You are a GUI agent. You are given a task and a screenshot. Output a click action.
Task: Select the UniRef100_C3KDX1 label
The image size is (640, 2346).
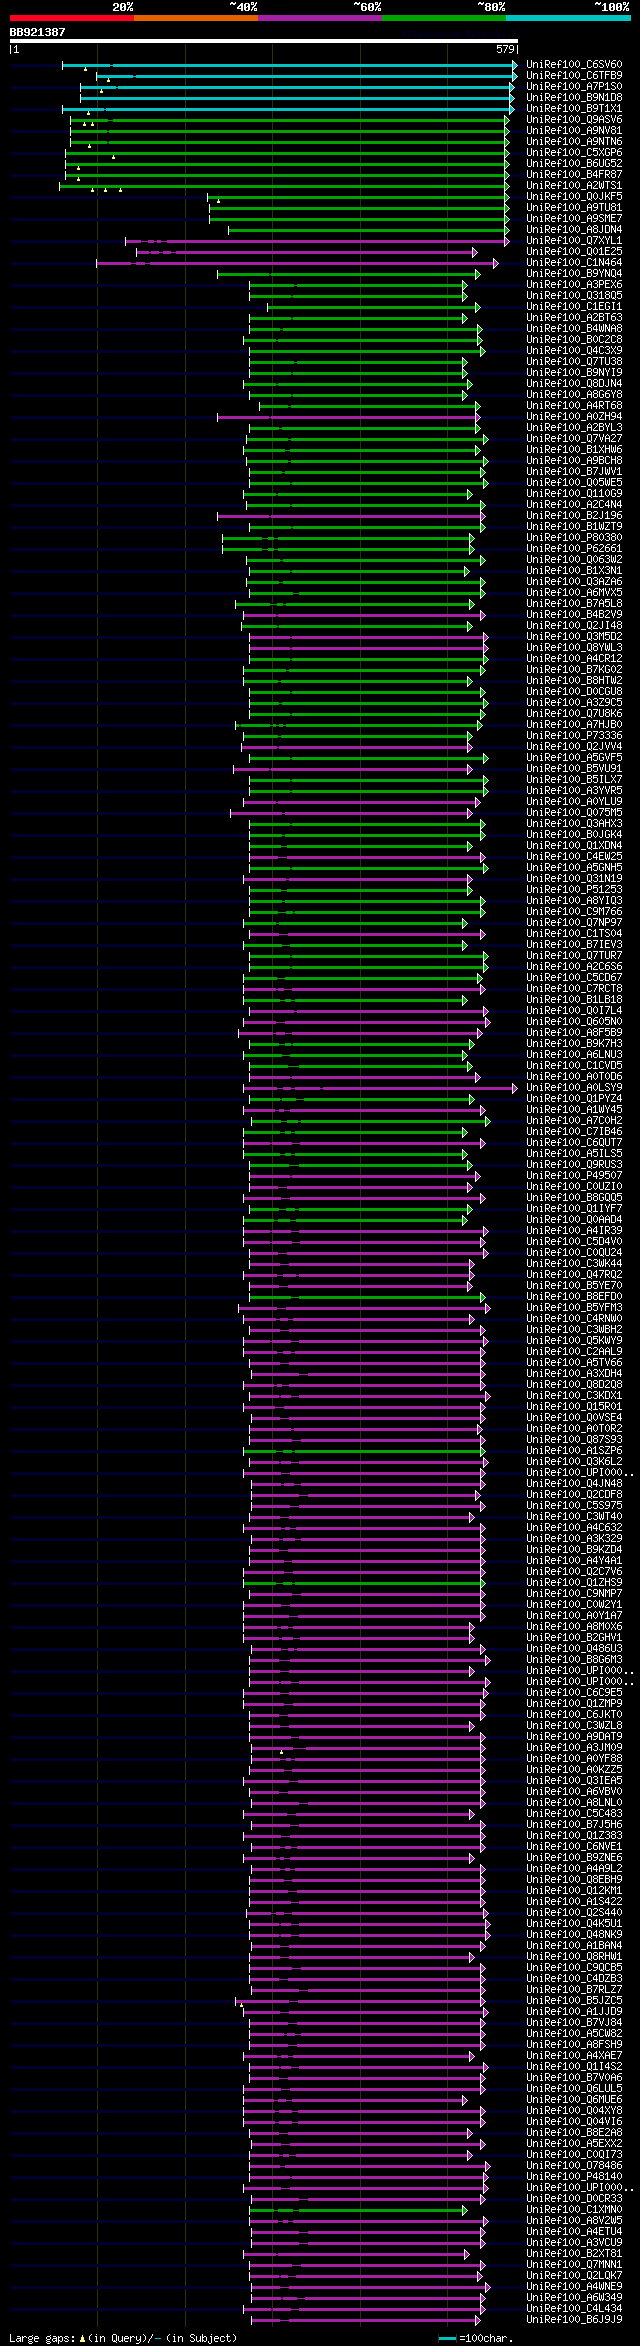[574, 1396]
